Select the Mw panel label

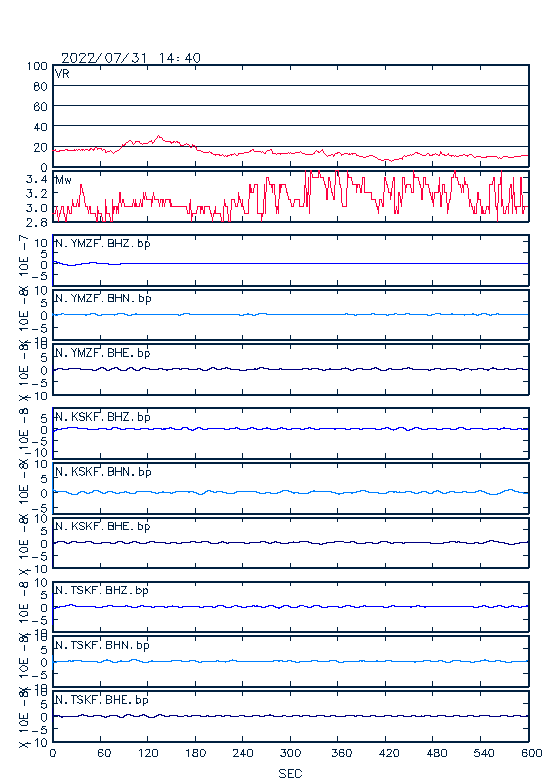[63, 180]
